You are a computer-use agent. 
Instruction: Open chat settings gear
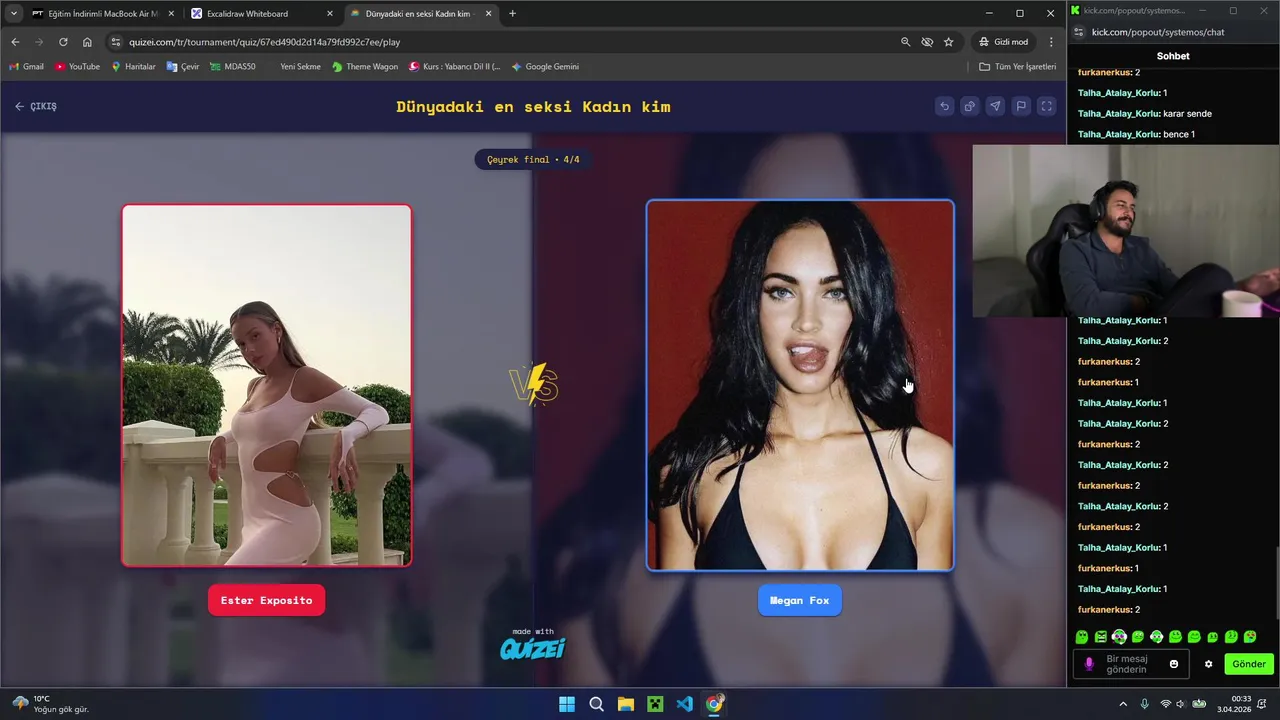click(1208, 664)
